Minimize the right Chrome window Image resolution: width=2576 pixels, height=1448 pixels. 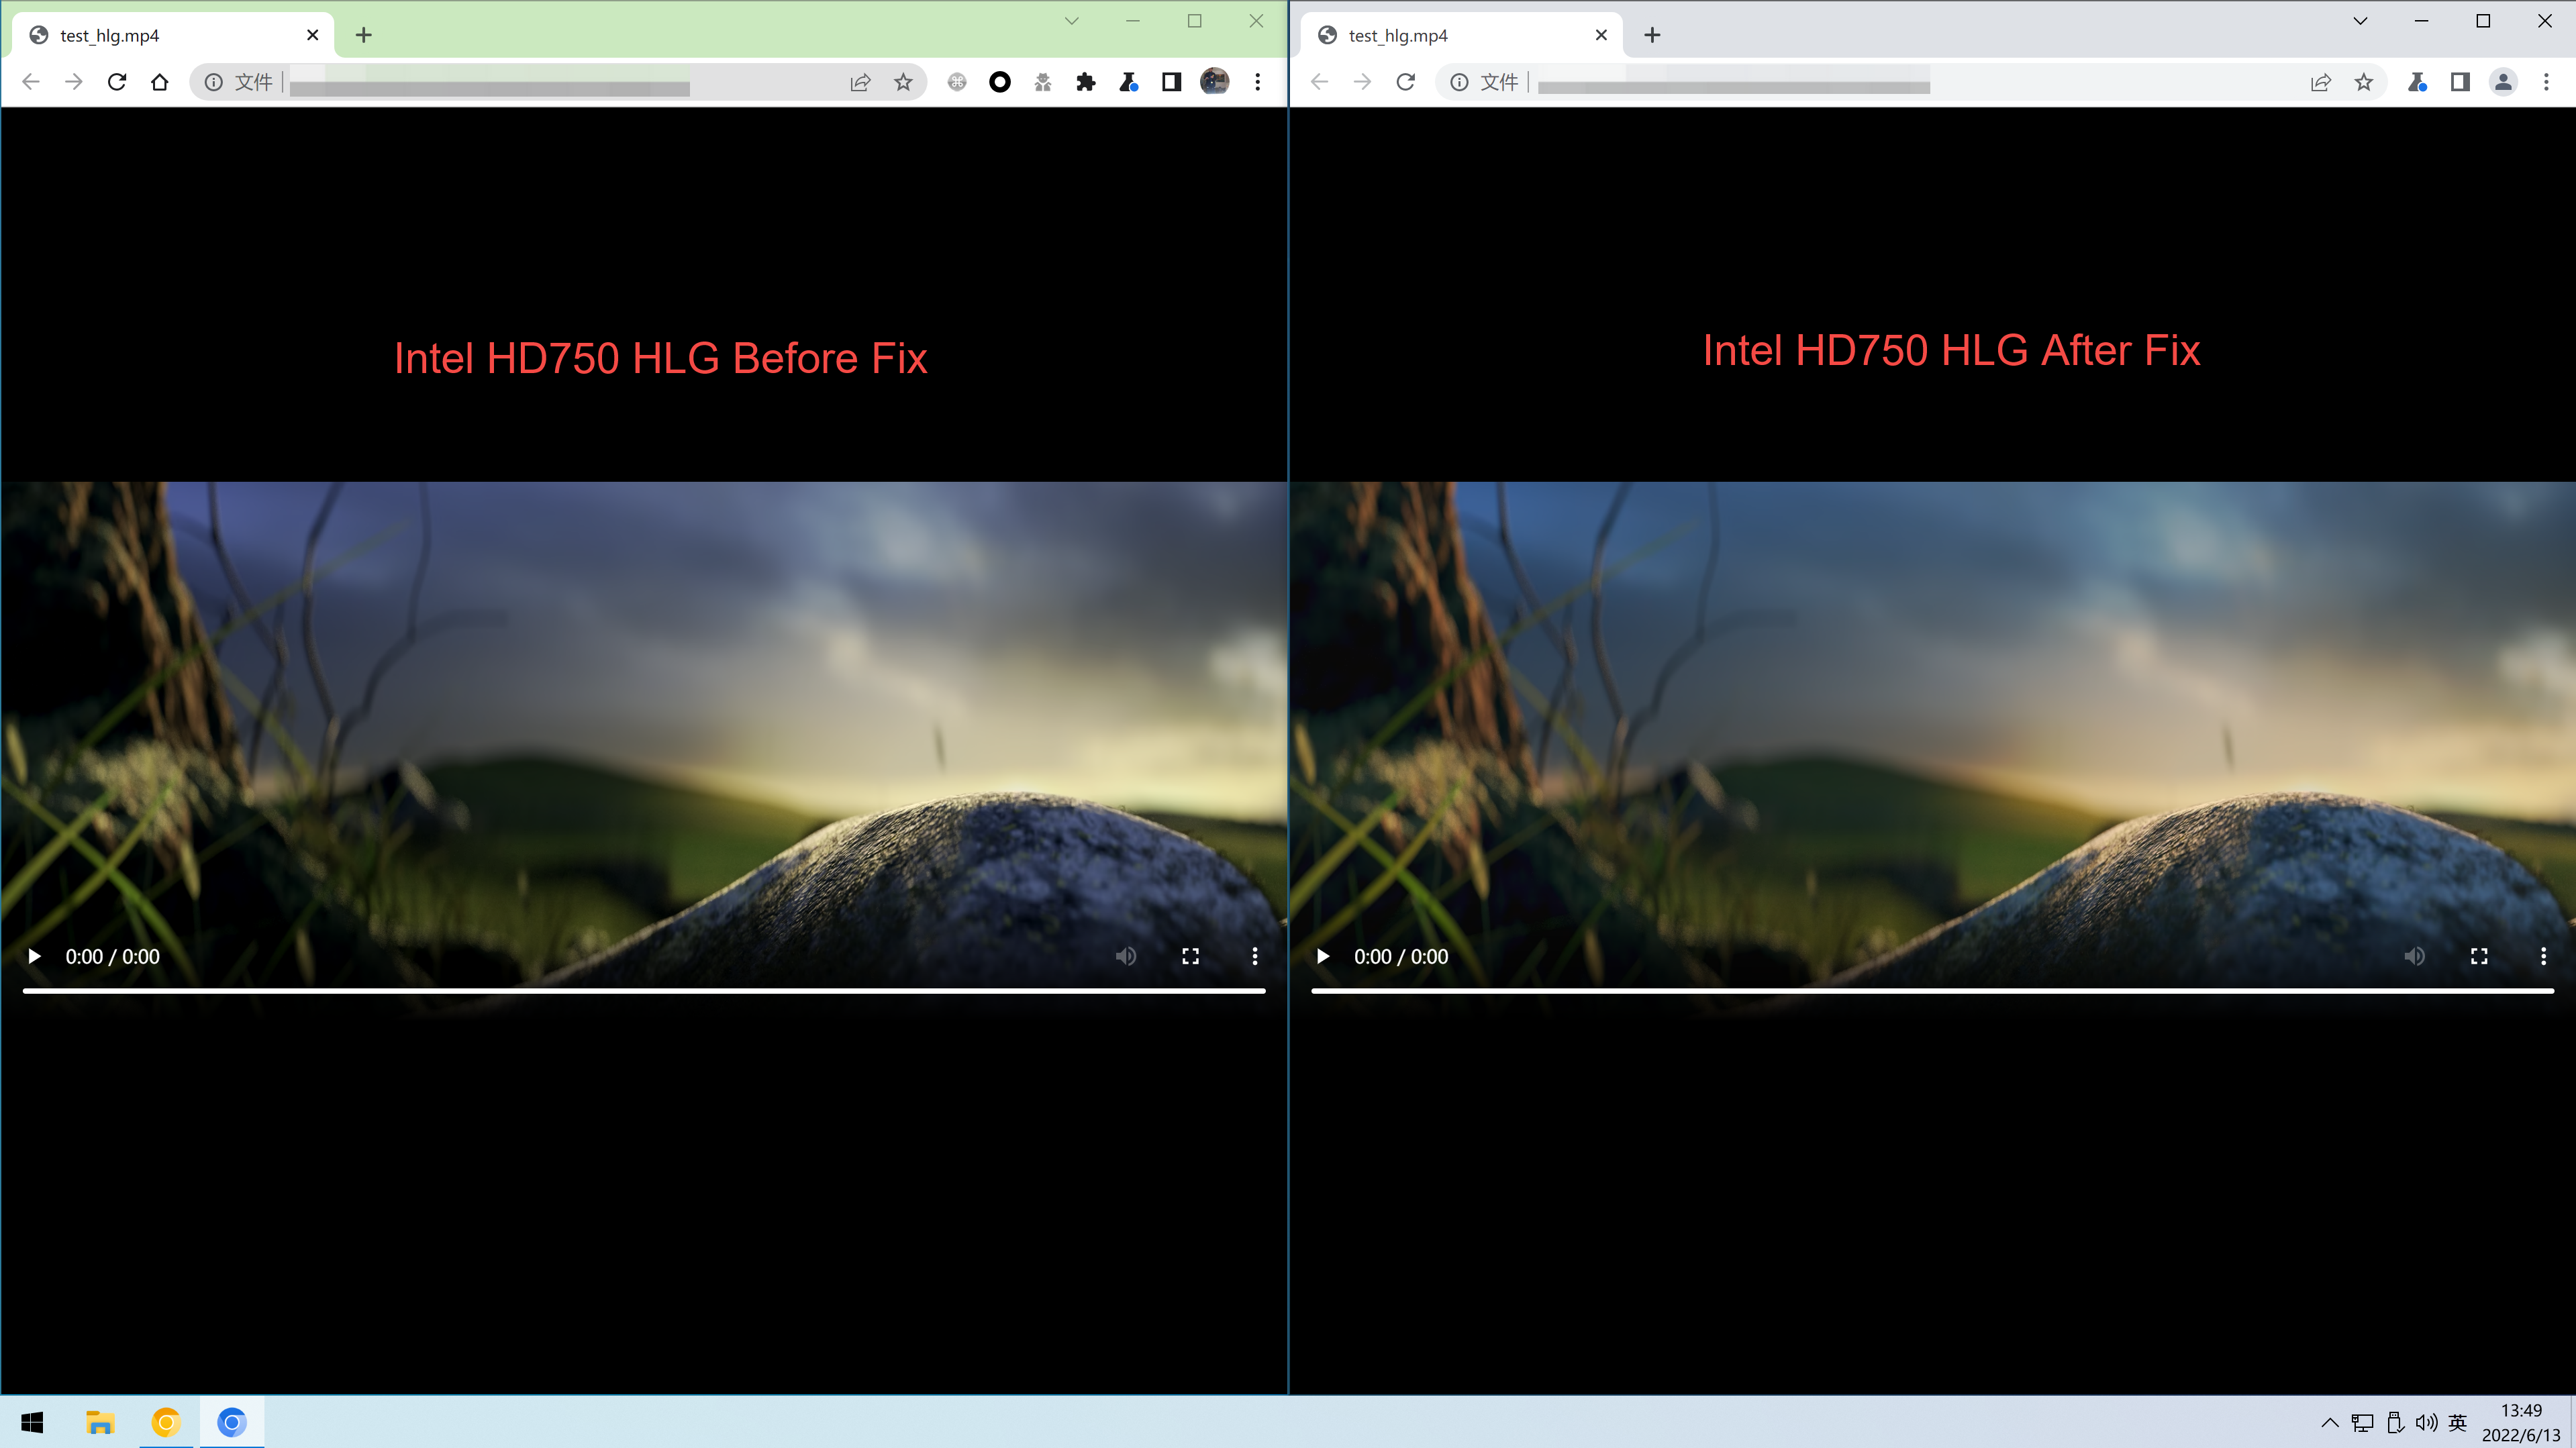(2422, 21)
